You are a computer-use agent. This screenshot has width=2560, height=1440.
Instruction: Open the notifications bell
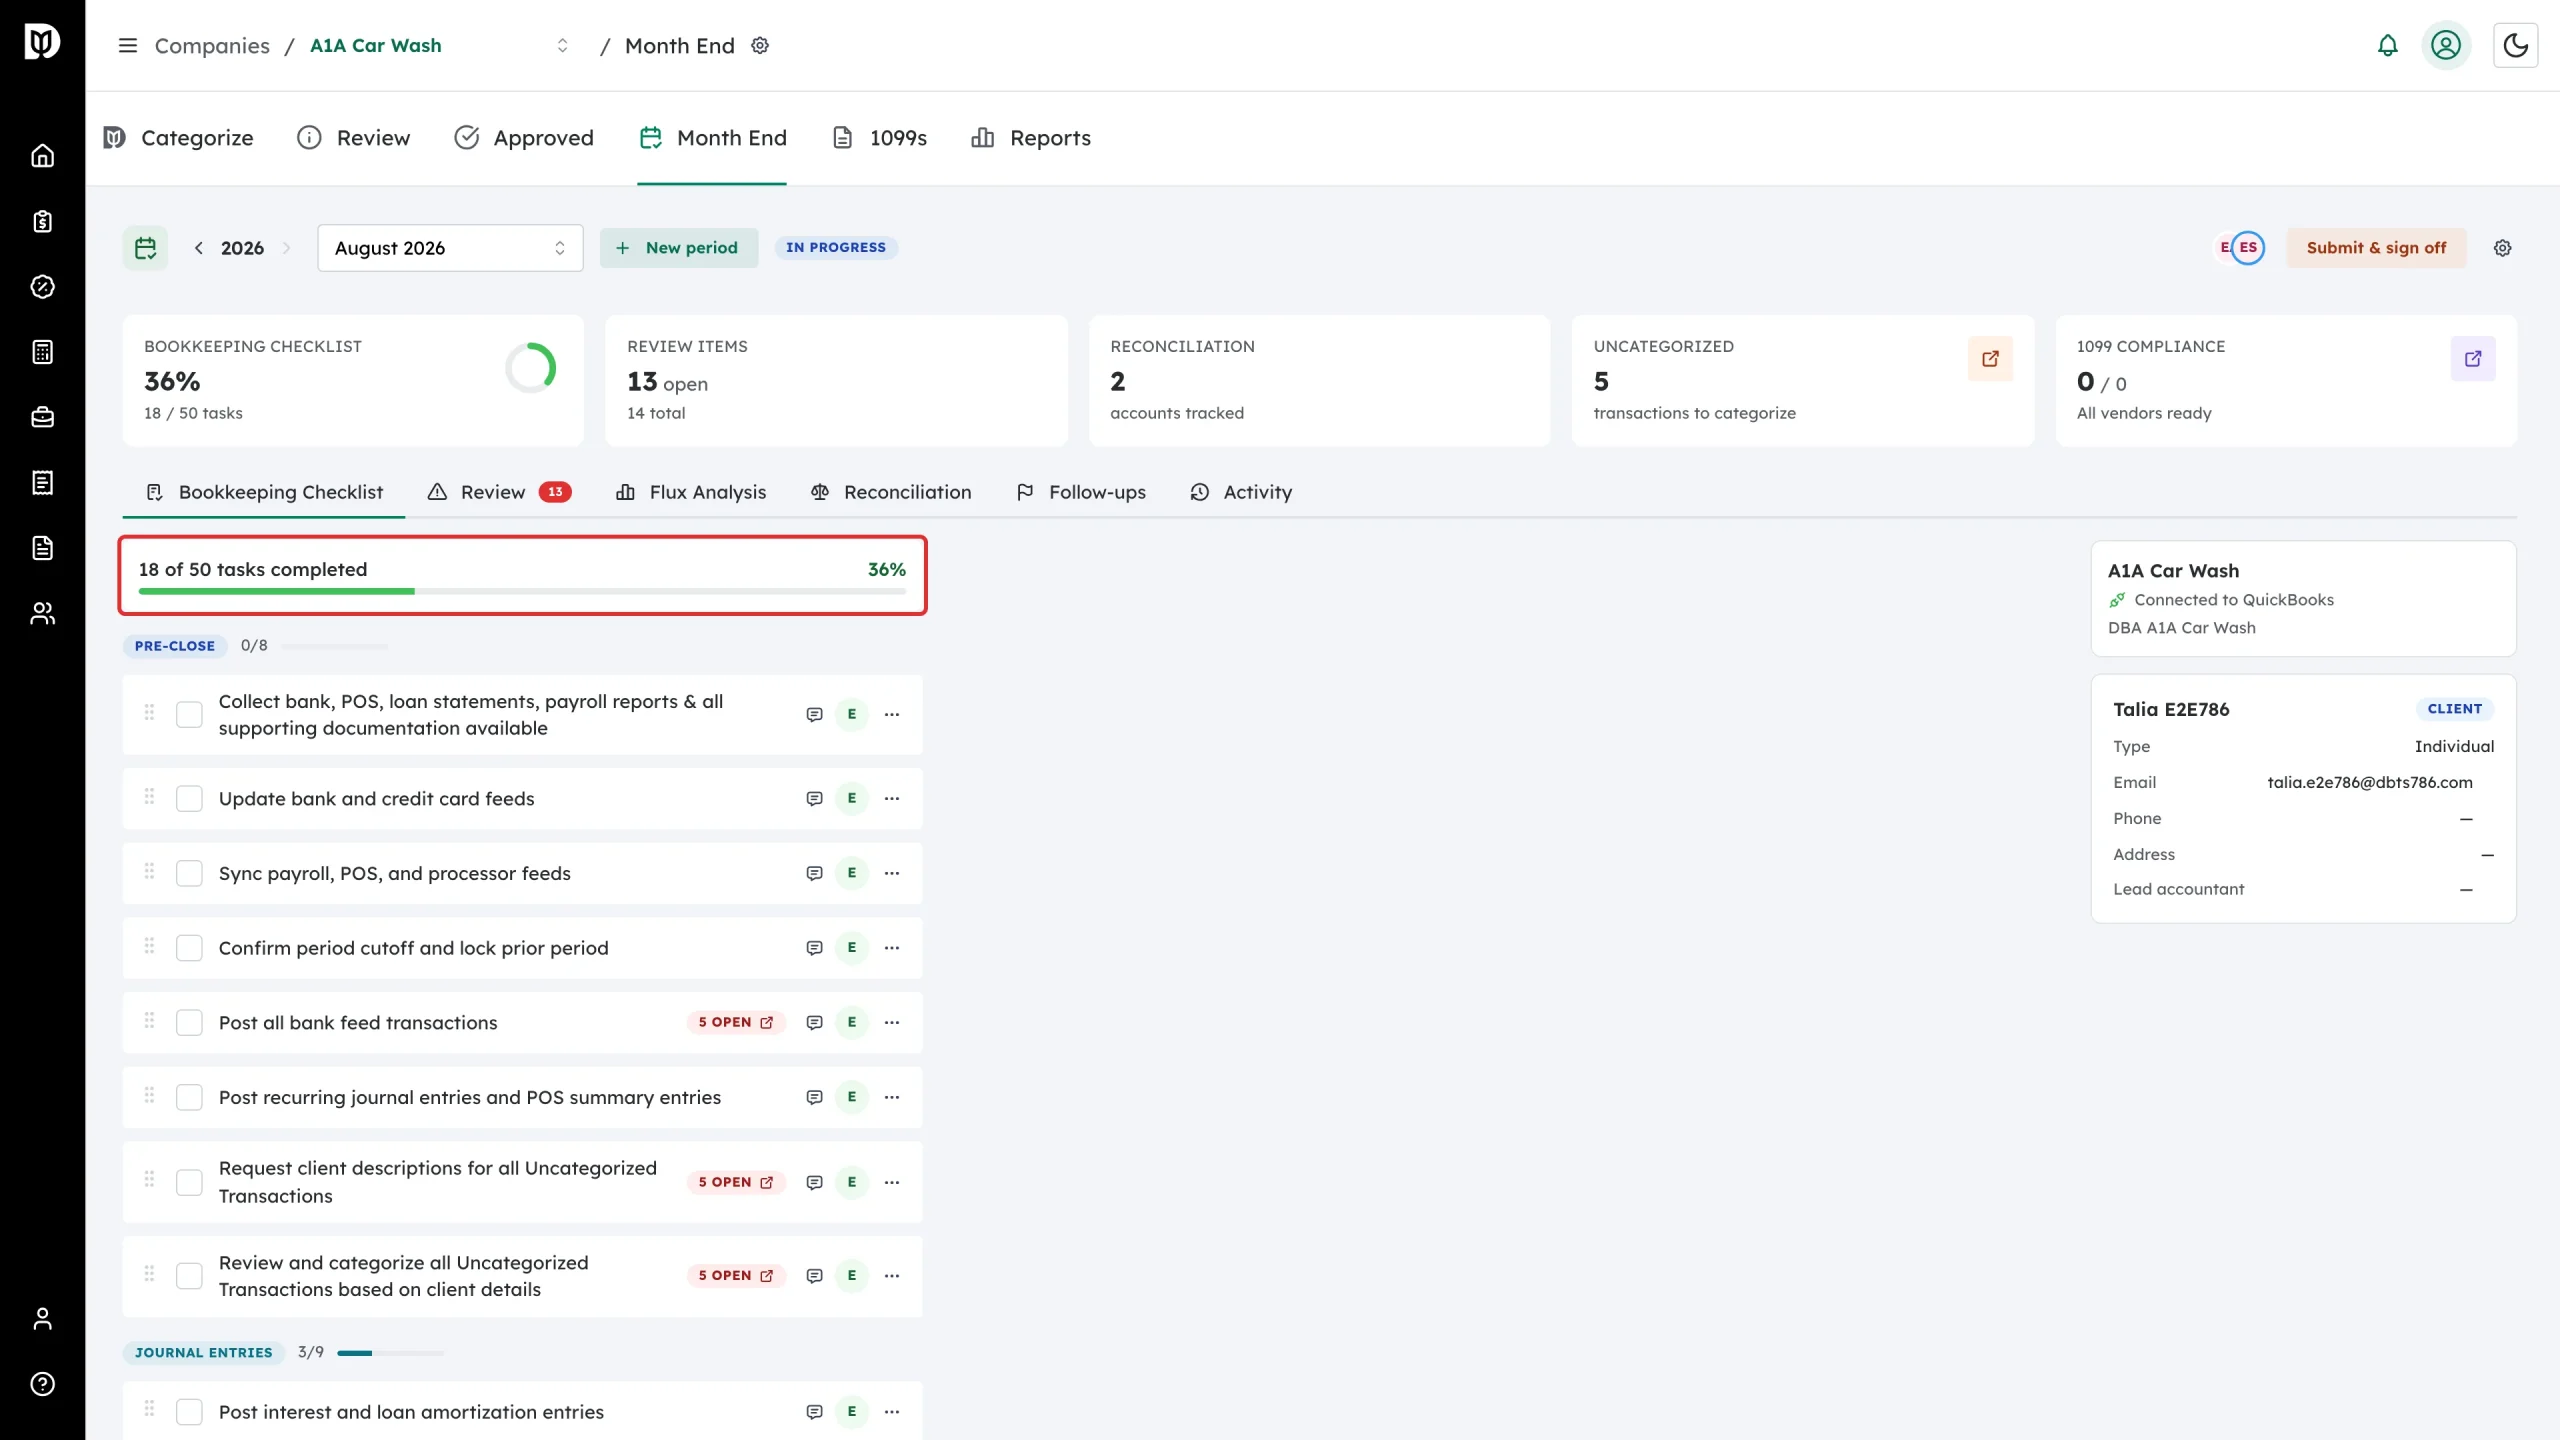click(2387, 46)
